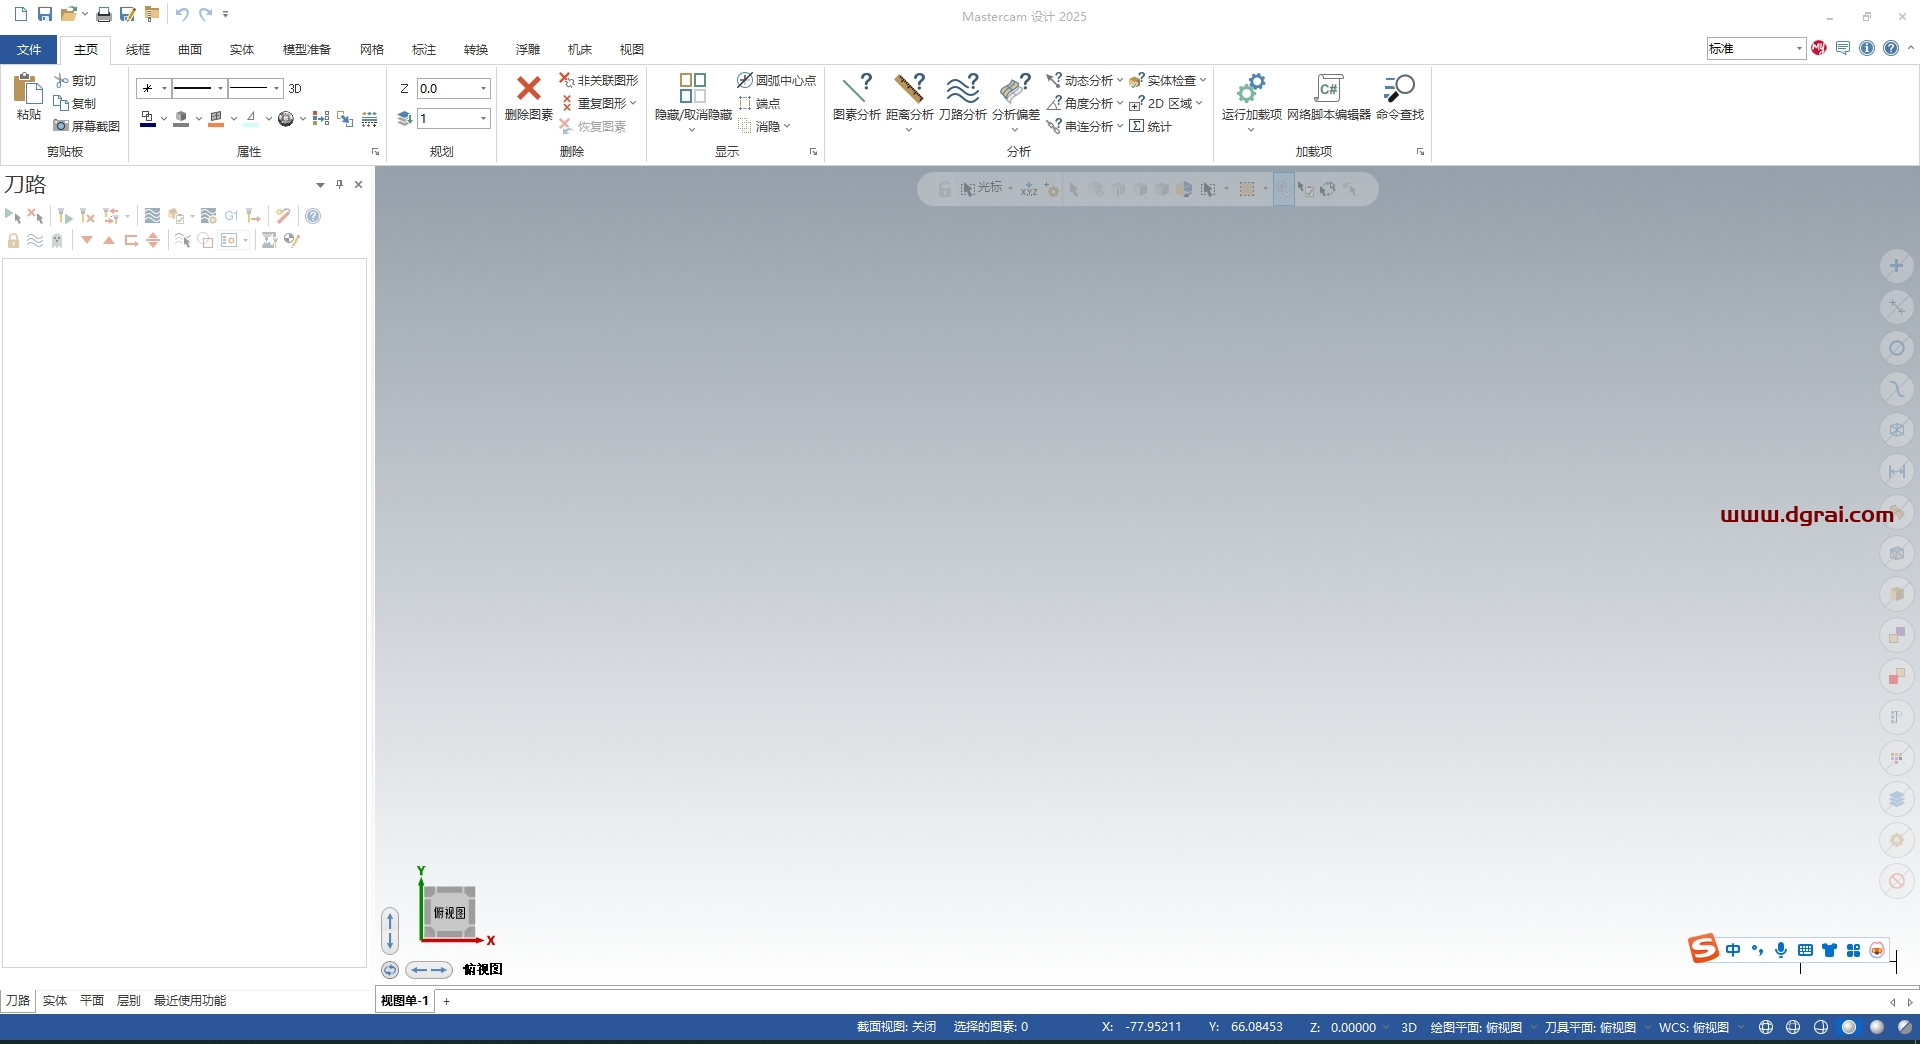Toggle 截面视图: 关闭 section view status

coord(897,1028)
